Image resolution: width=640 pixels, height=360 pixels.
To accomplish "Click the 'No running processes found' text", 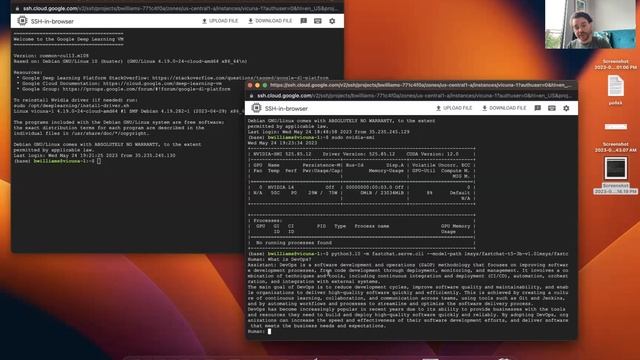I will point(294,243).
